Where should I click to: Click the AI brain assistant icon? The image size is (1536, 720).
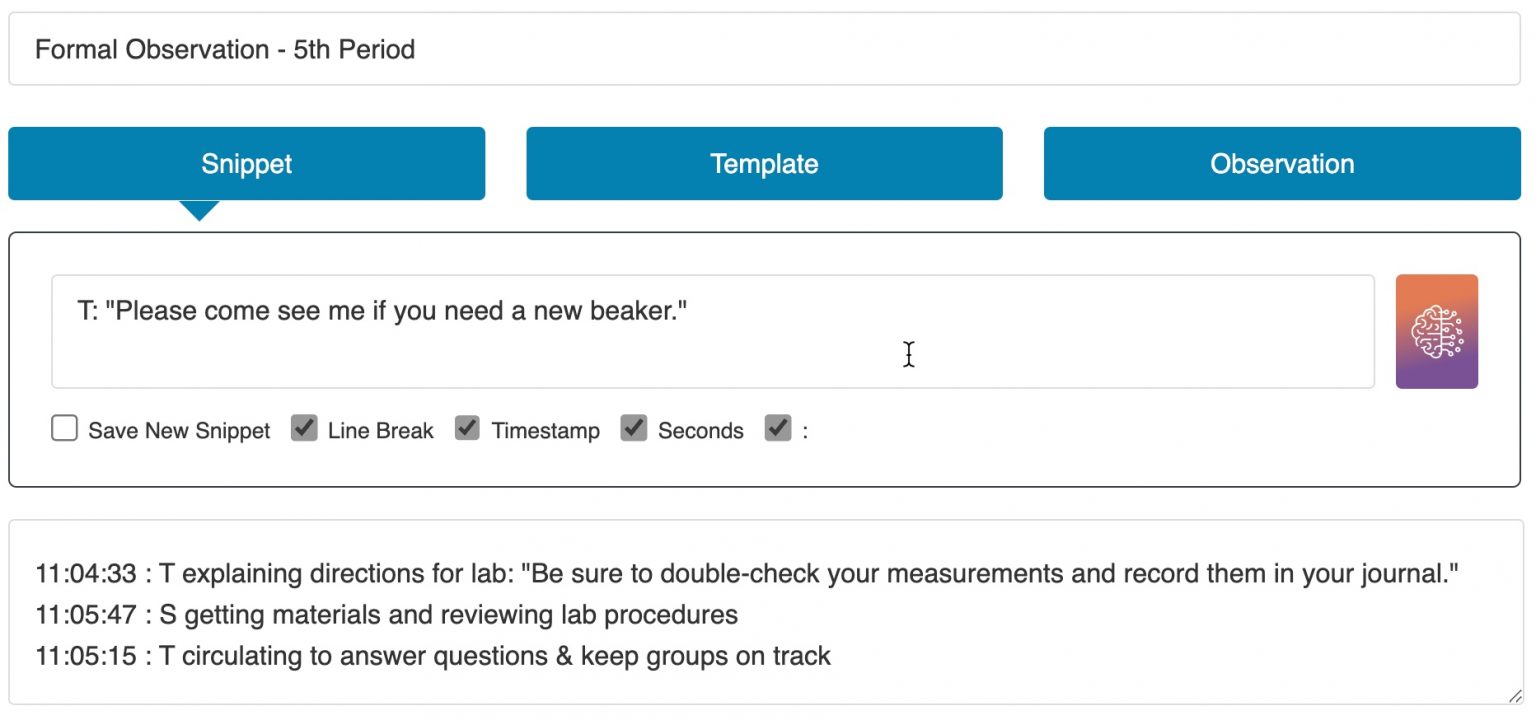point(1437,331)
